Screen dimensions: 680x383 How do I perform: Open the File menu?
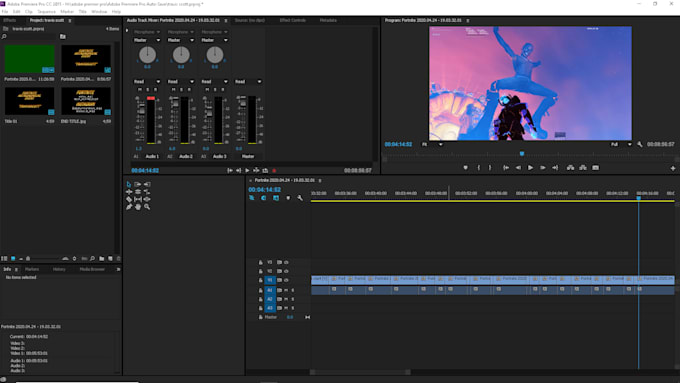tap(5, 12)
